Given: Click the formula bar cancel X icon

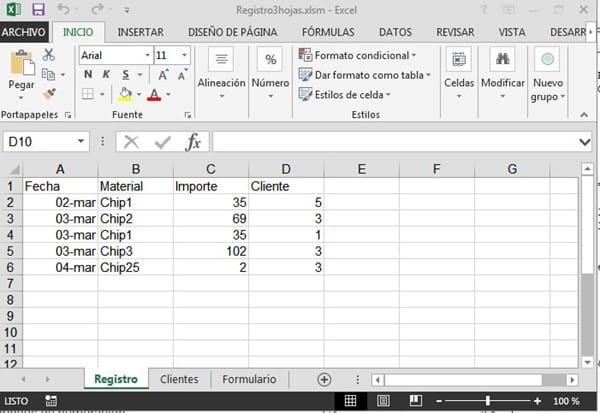Looking at the screenshot, I should [131, 142].
